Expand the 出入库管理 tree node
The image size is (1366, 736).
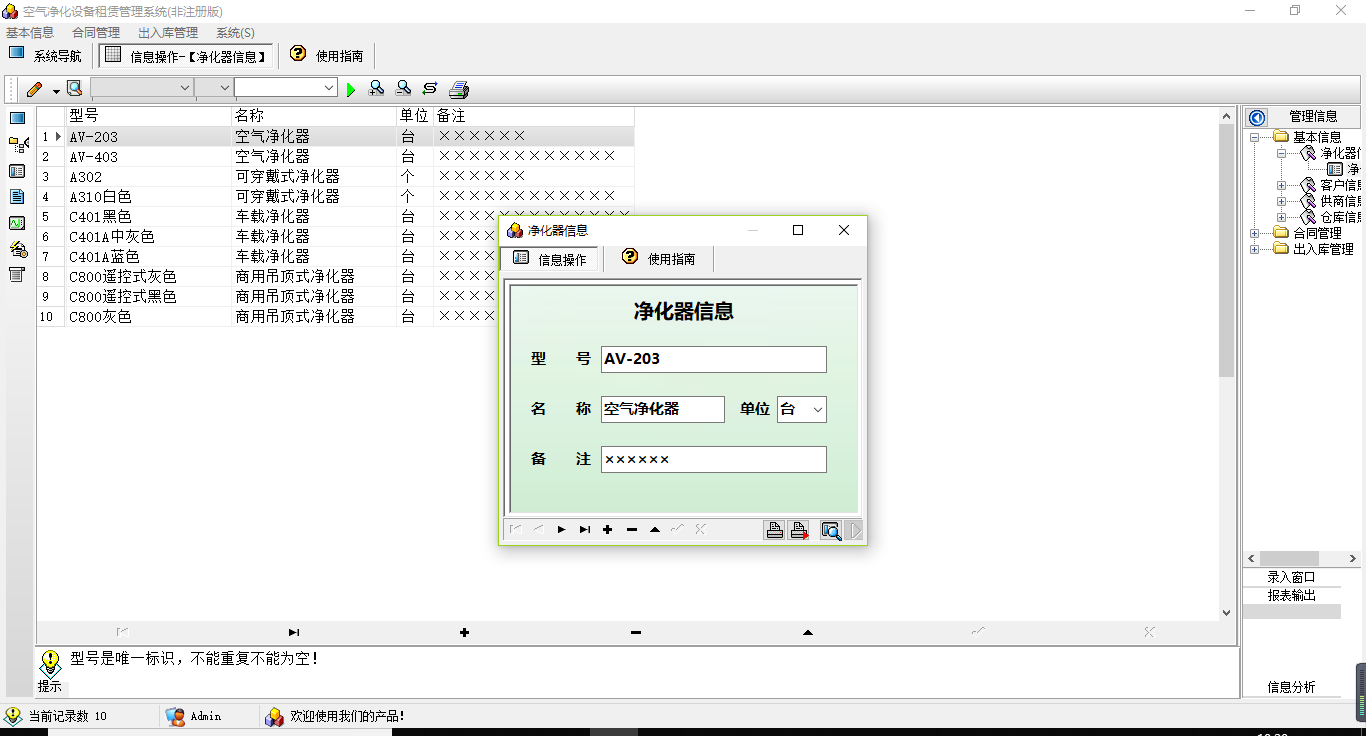pyautogui.click(x=1255, y=250)
